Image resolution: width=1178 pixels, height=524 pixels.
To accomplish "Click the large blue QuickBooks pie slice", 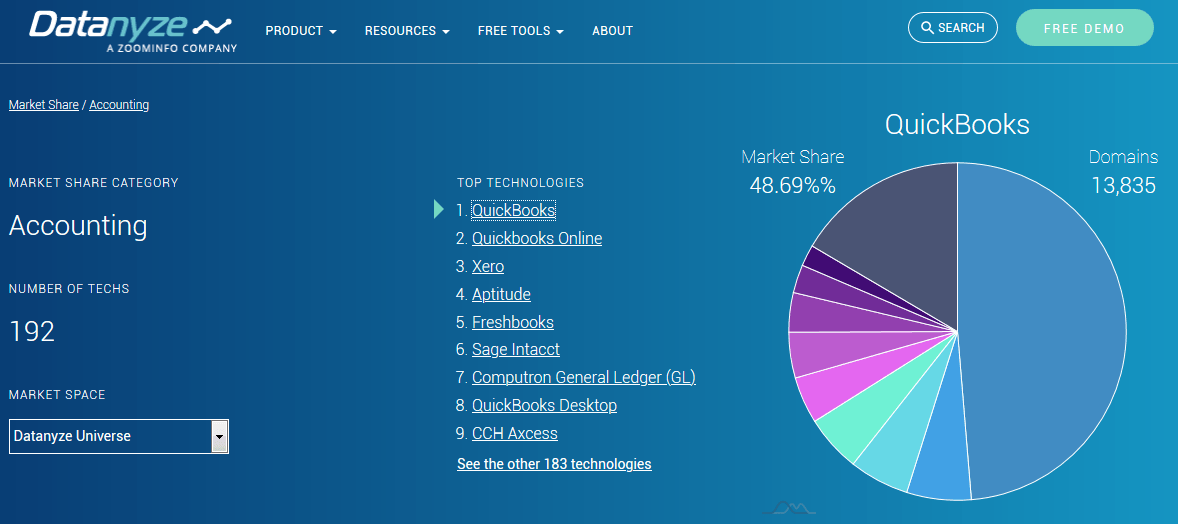I will [1044, 331].
